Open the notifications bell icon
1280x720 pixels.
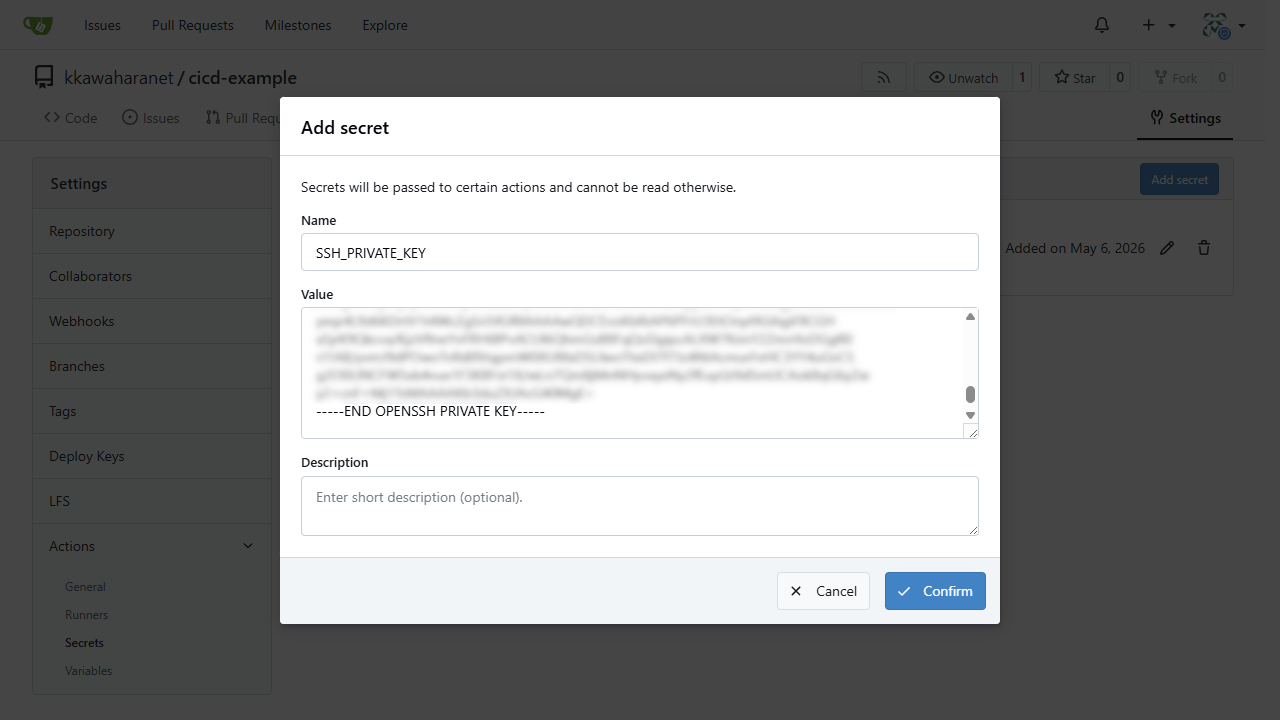tap(1102, 25)
